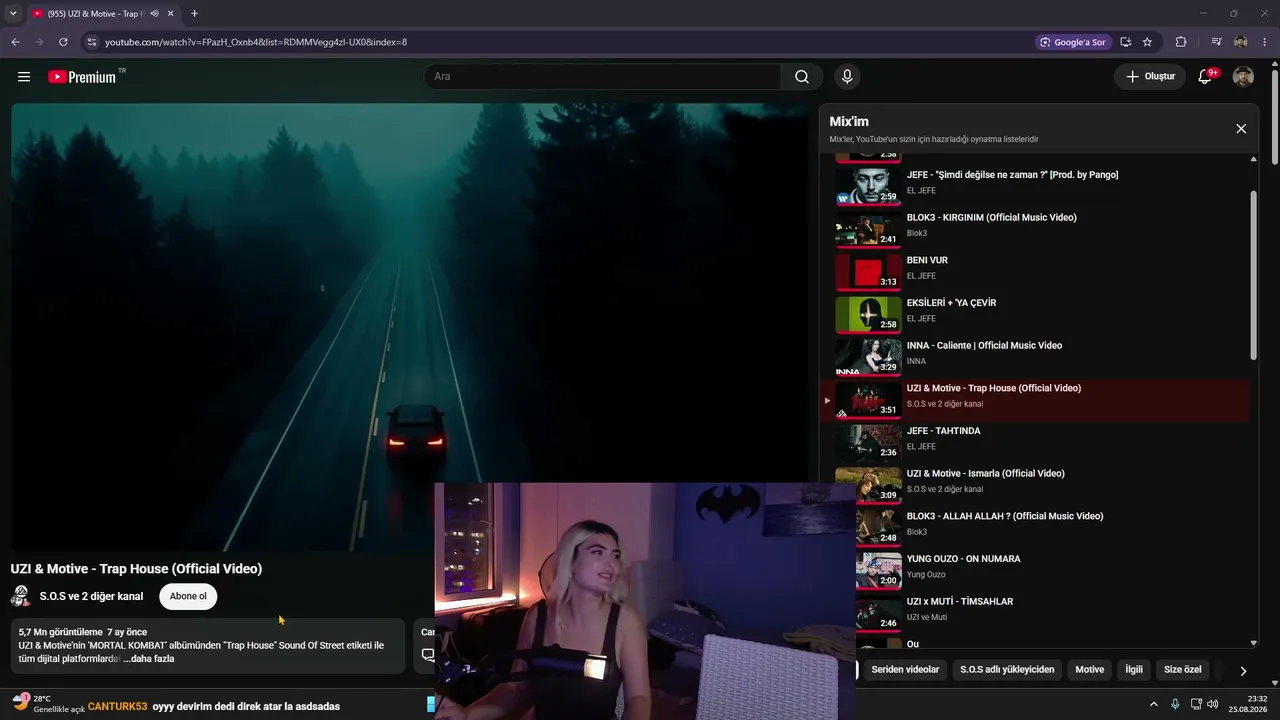Image resolution: width=1280 pixels, height=720 pixels.
Task: Open the S.O.S channel avatar
Action: (x=20, y=597)
